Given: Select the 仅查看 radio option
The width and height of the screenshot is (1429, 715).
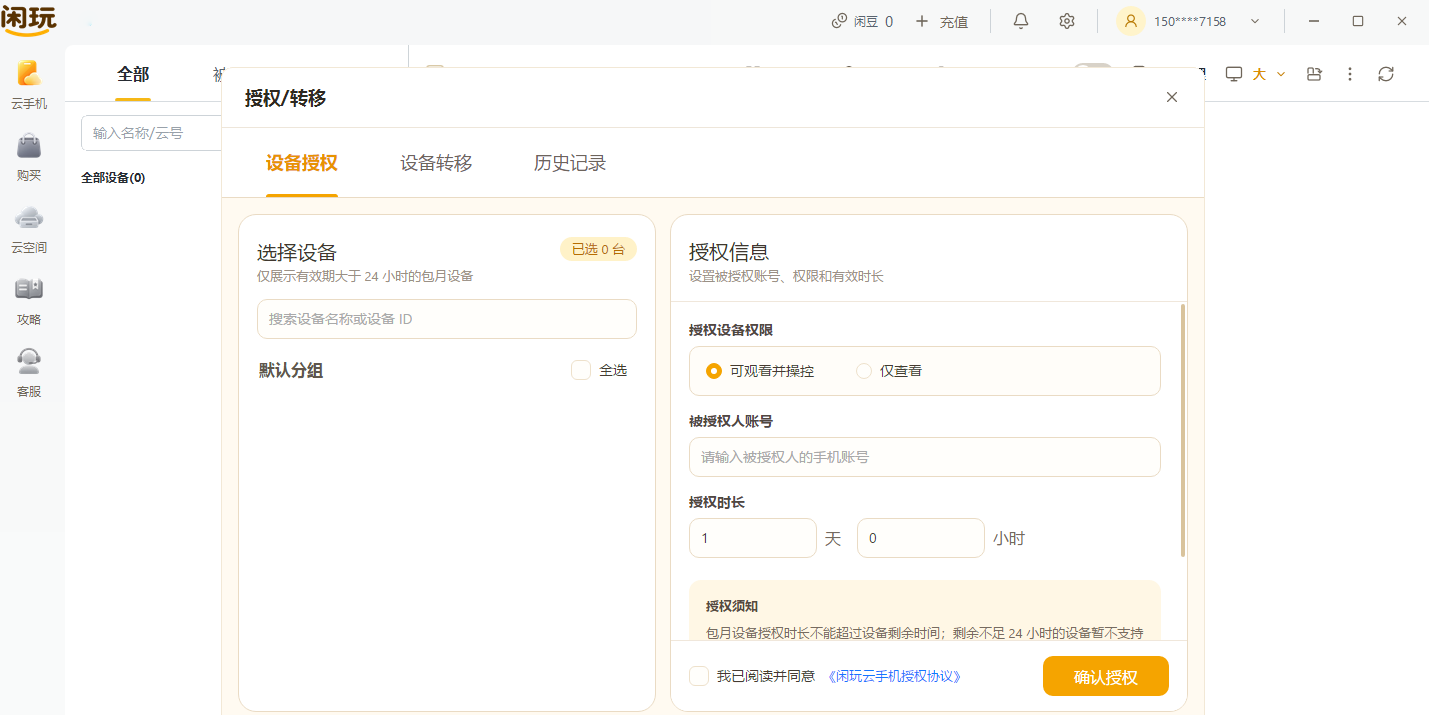Looking at the screenshot, I should [864, 371].
